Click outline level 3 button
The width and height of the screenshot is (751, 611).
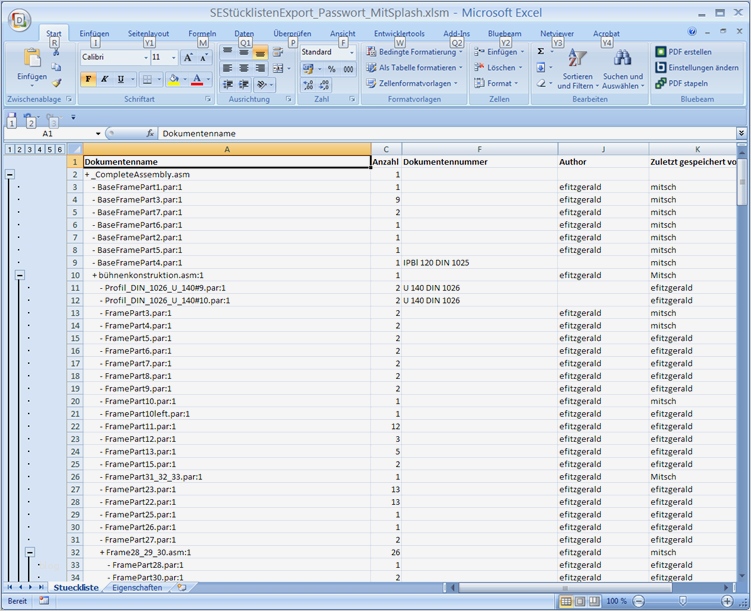pyautogui.click(x=29, y=149)
